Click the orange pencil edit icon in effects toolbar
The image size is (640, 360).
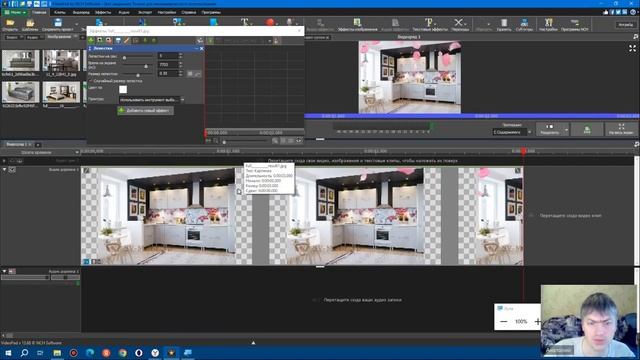tap(127, 40)
